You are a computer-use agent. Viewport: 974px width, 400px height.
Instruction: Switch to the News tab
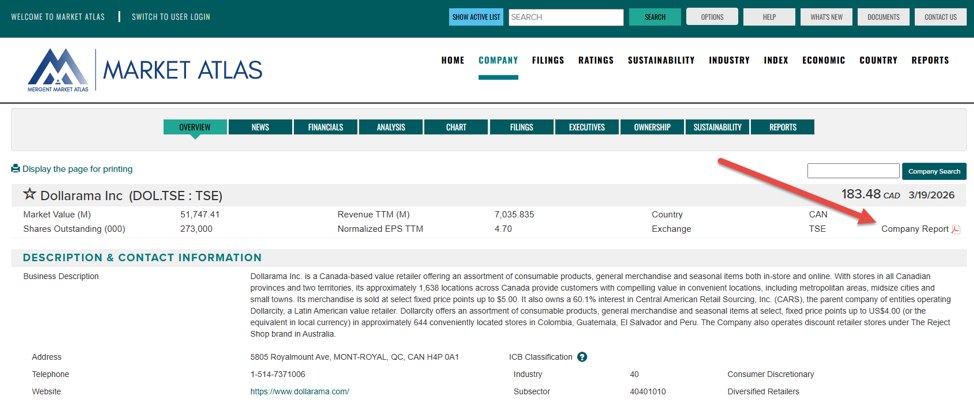tap(260, 127)
